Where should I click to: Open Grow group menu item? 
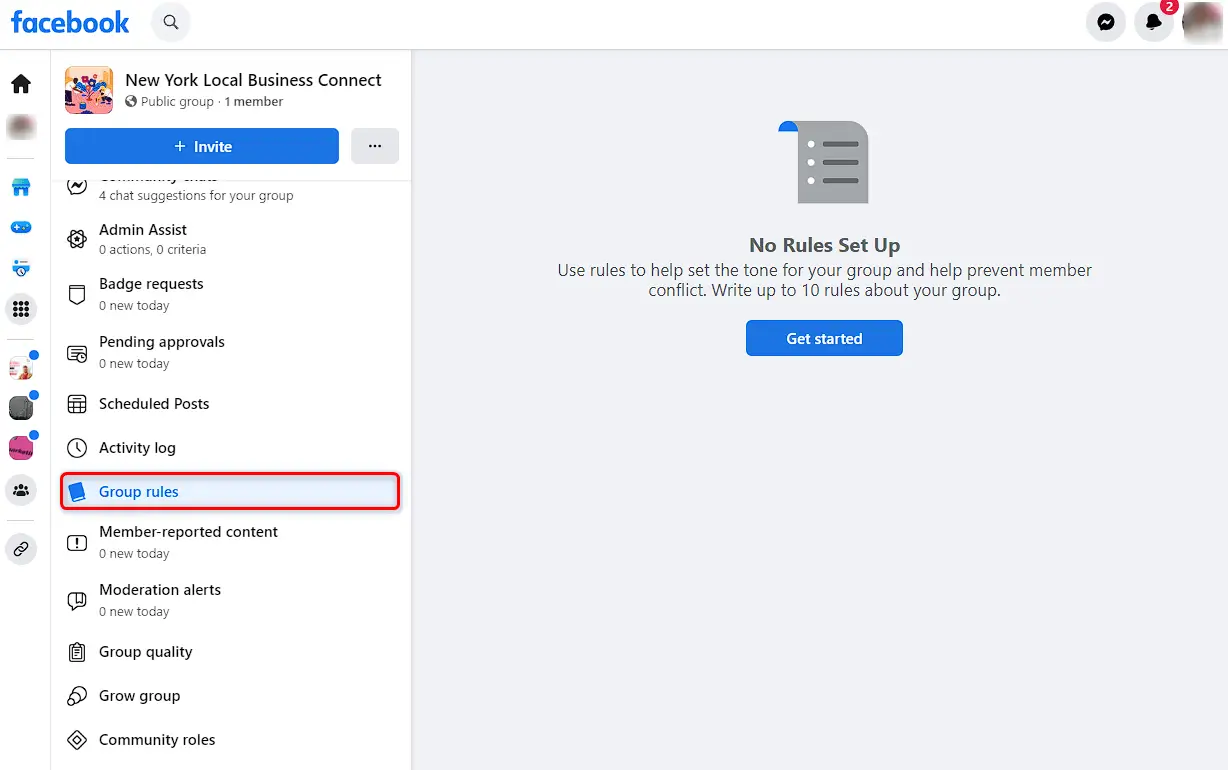232,696
